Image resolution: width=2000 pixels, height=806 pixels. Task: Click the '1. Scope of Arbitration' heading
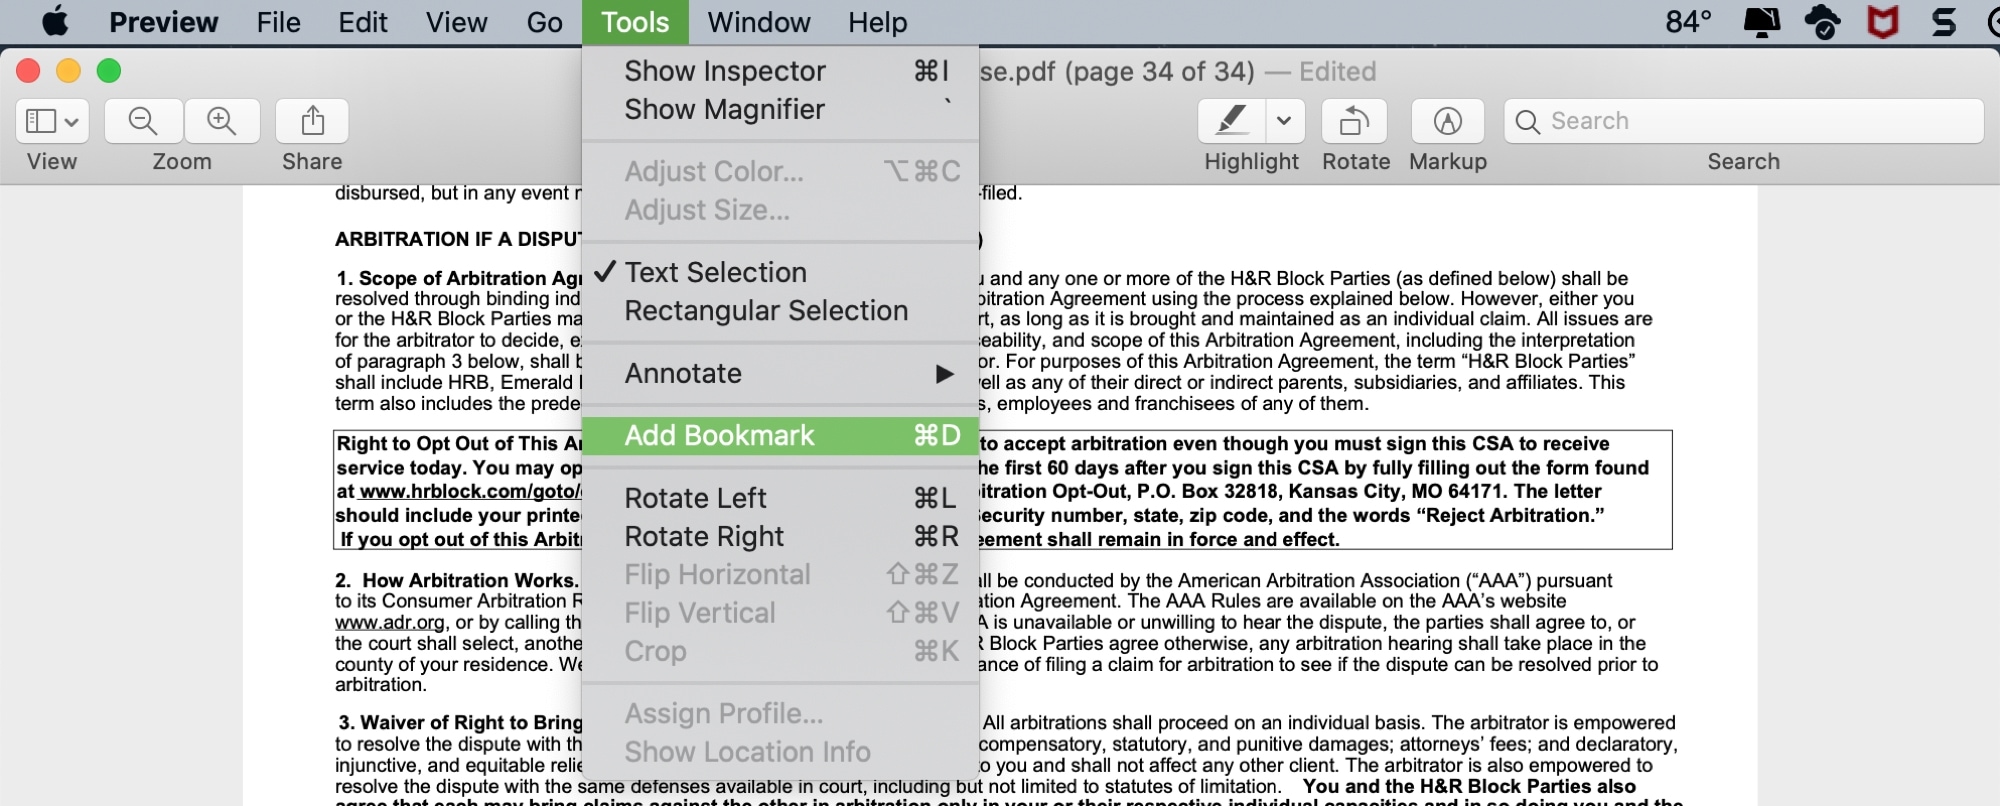point(459,278)
